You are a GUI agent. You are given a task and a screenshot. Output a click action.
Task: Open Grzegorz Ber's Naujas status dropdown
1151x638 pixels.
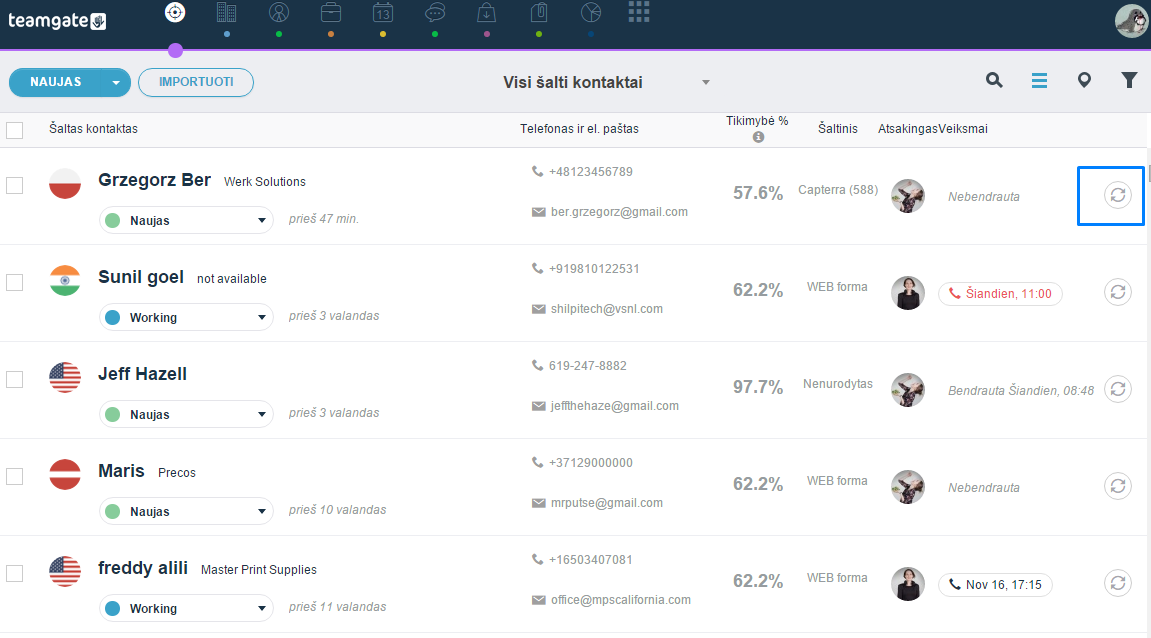point(186,220)
